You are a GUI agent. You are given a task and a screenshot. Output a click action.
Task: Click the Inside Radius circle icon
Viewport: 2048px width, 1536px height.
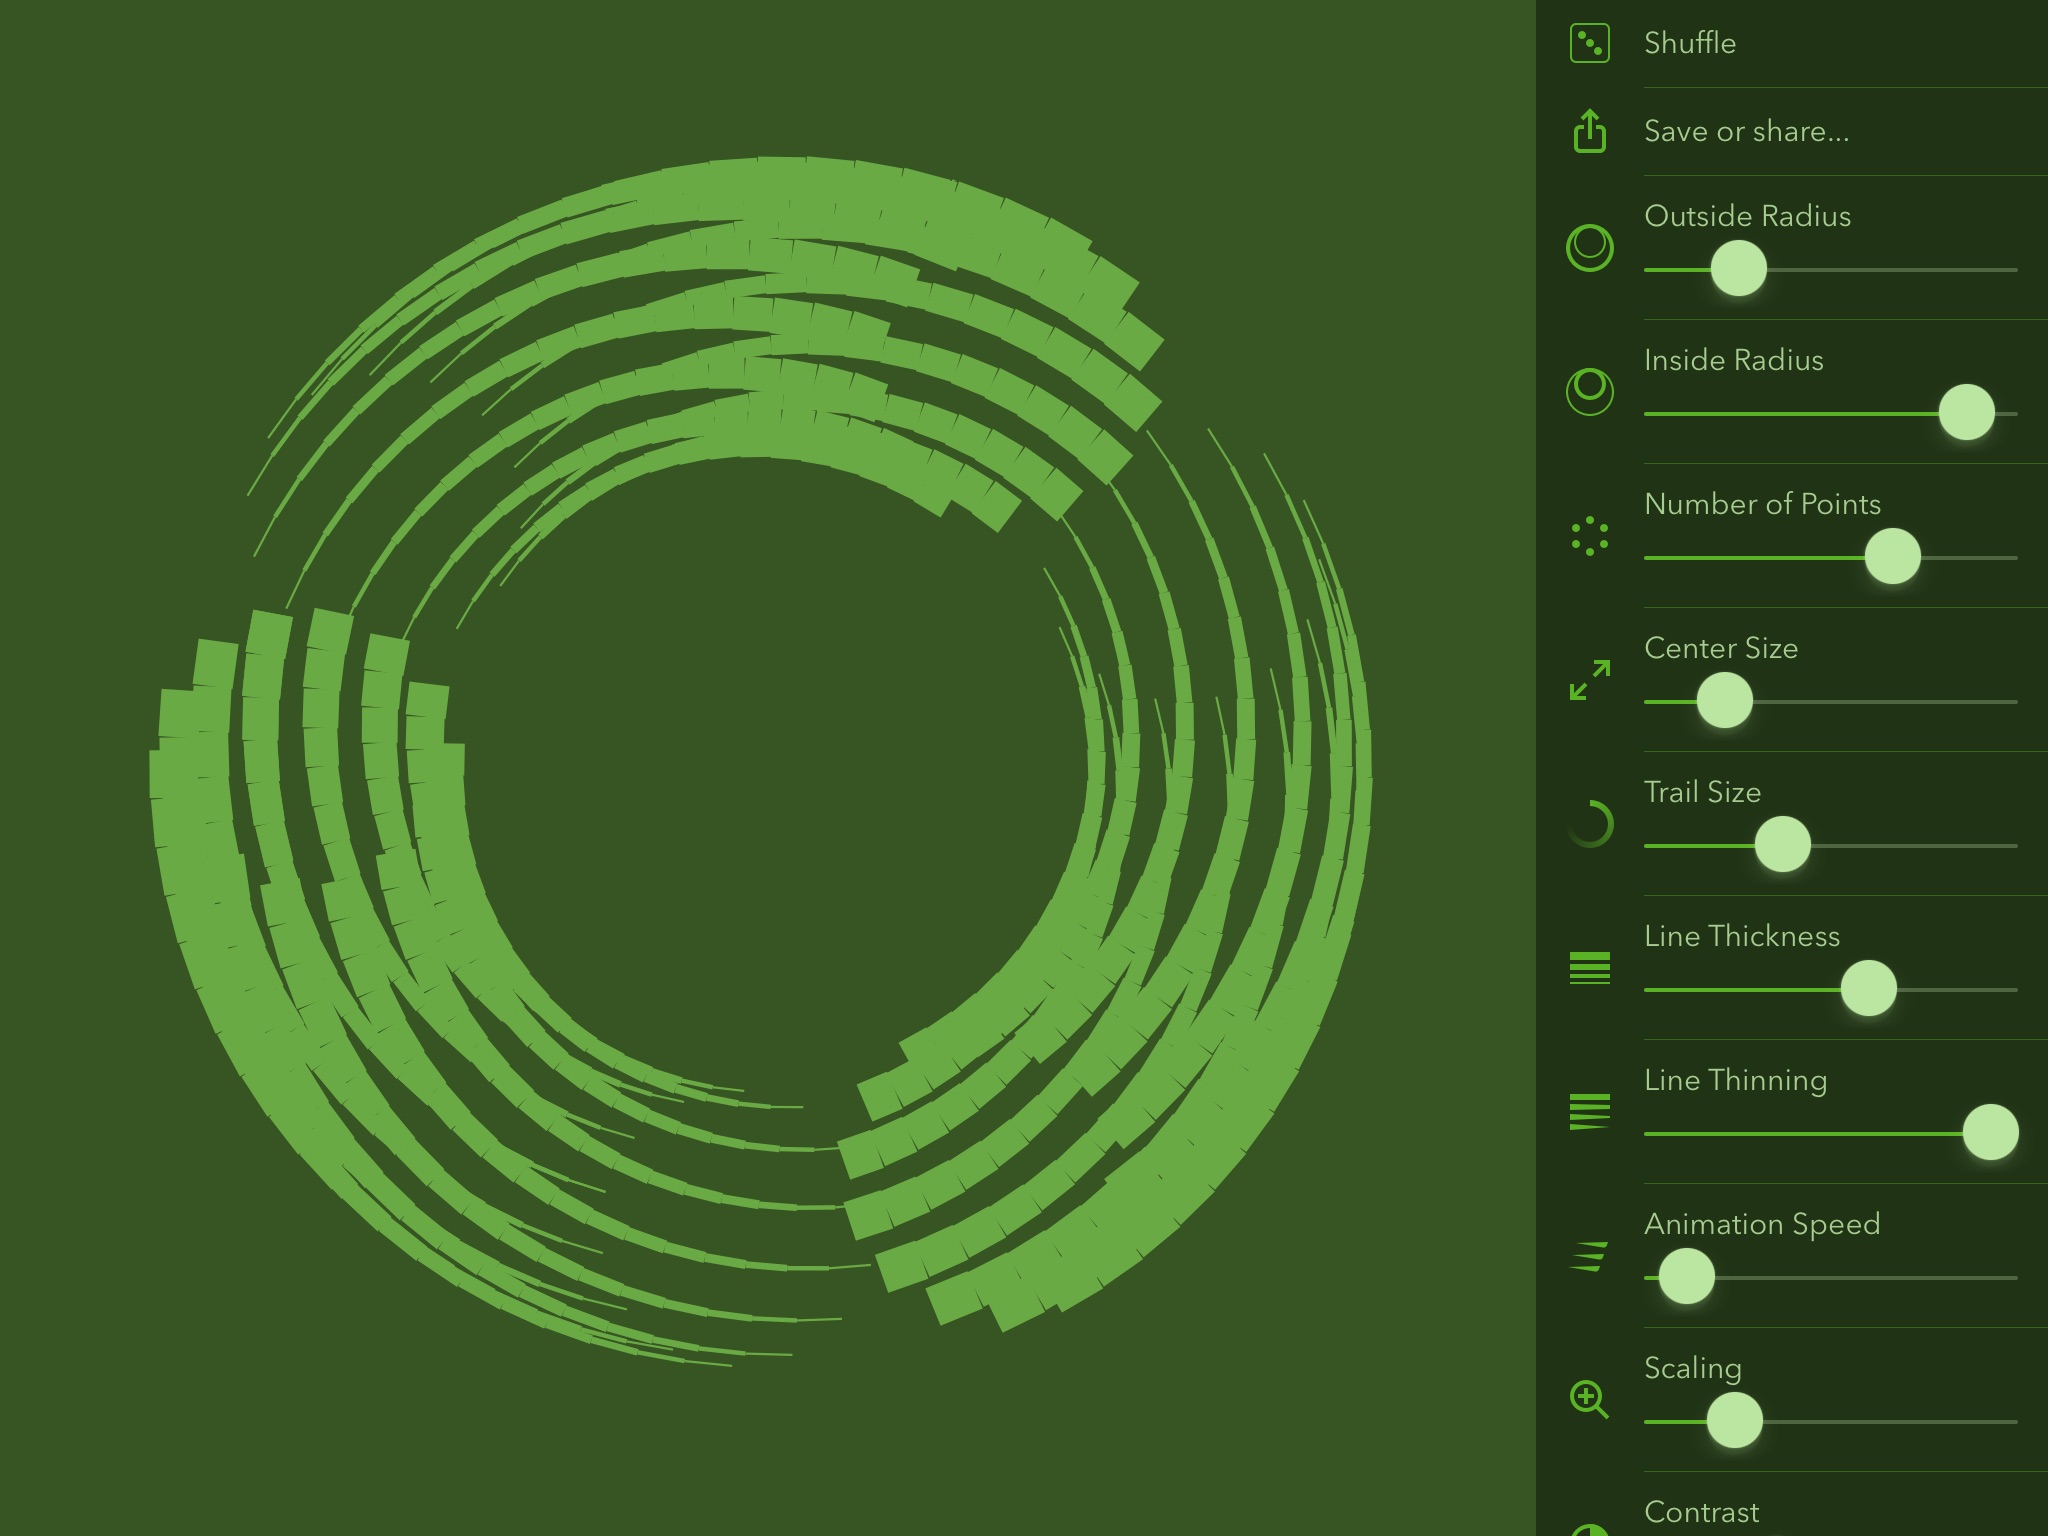[x=1589, y=392]
